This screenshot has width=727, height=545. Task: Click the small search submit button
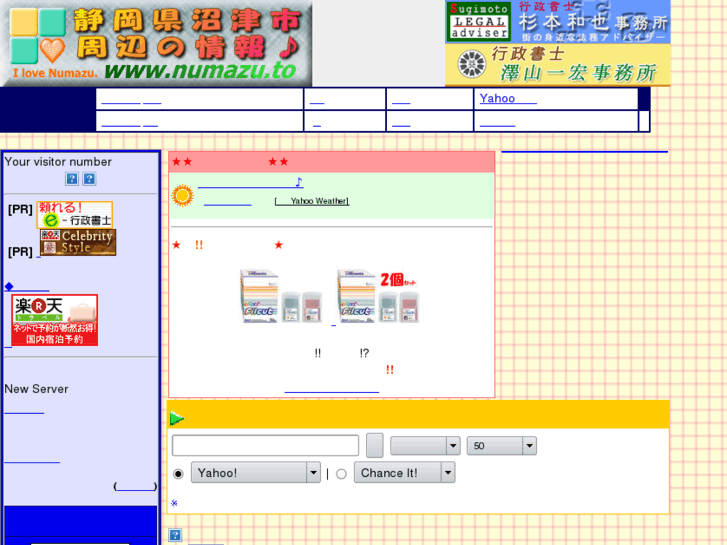point(375,445)
